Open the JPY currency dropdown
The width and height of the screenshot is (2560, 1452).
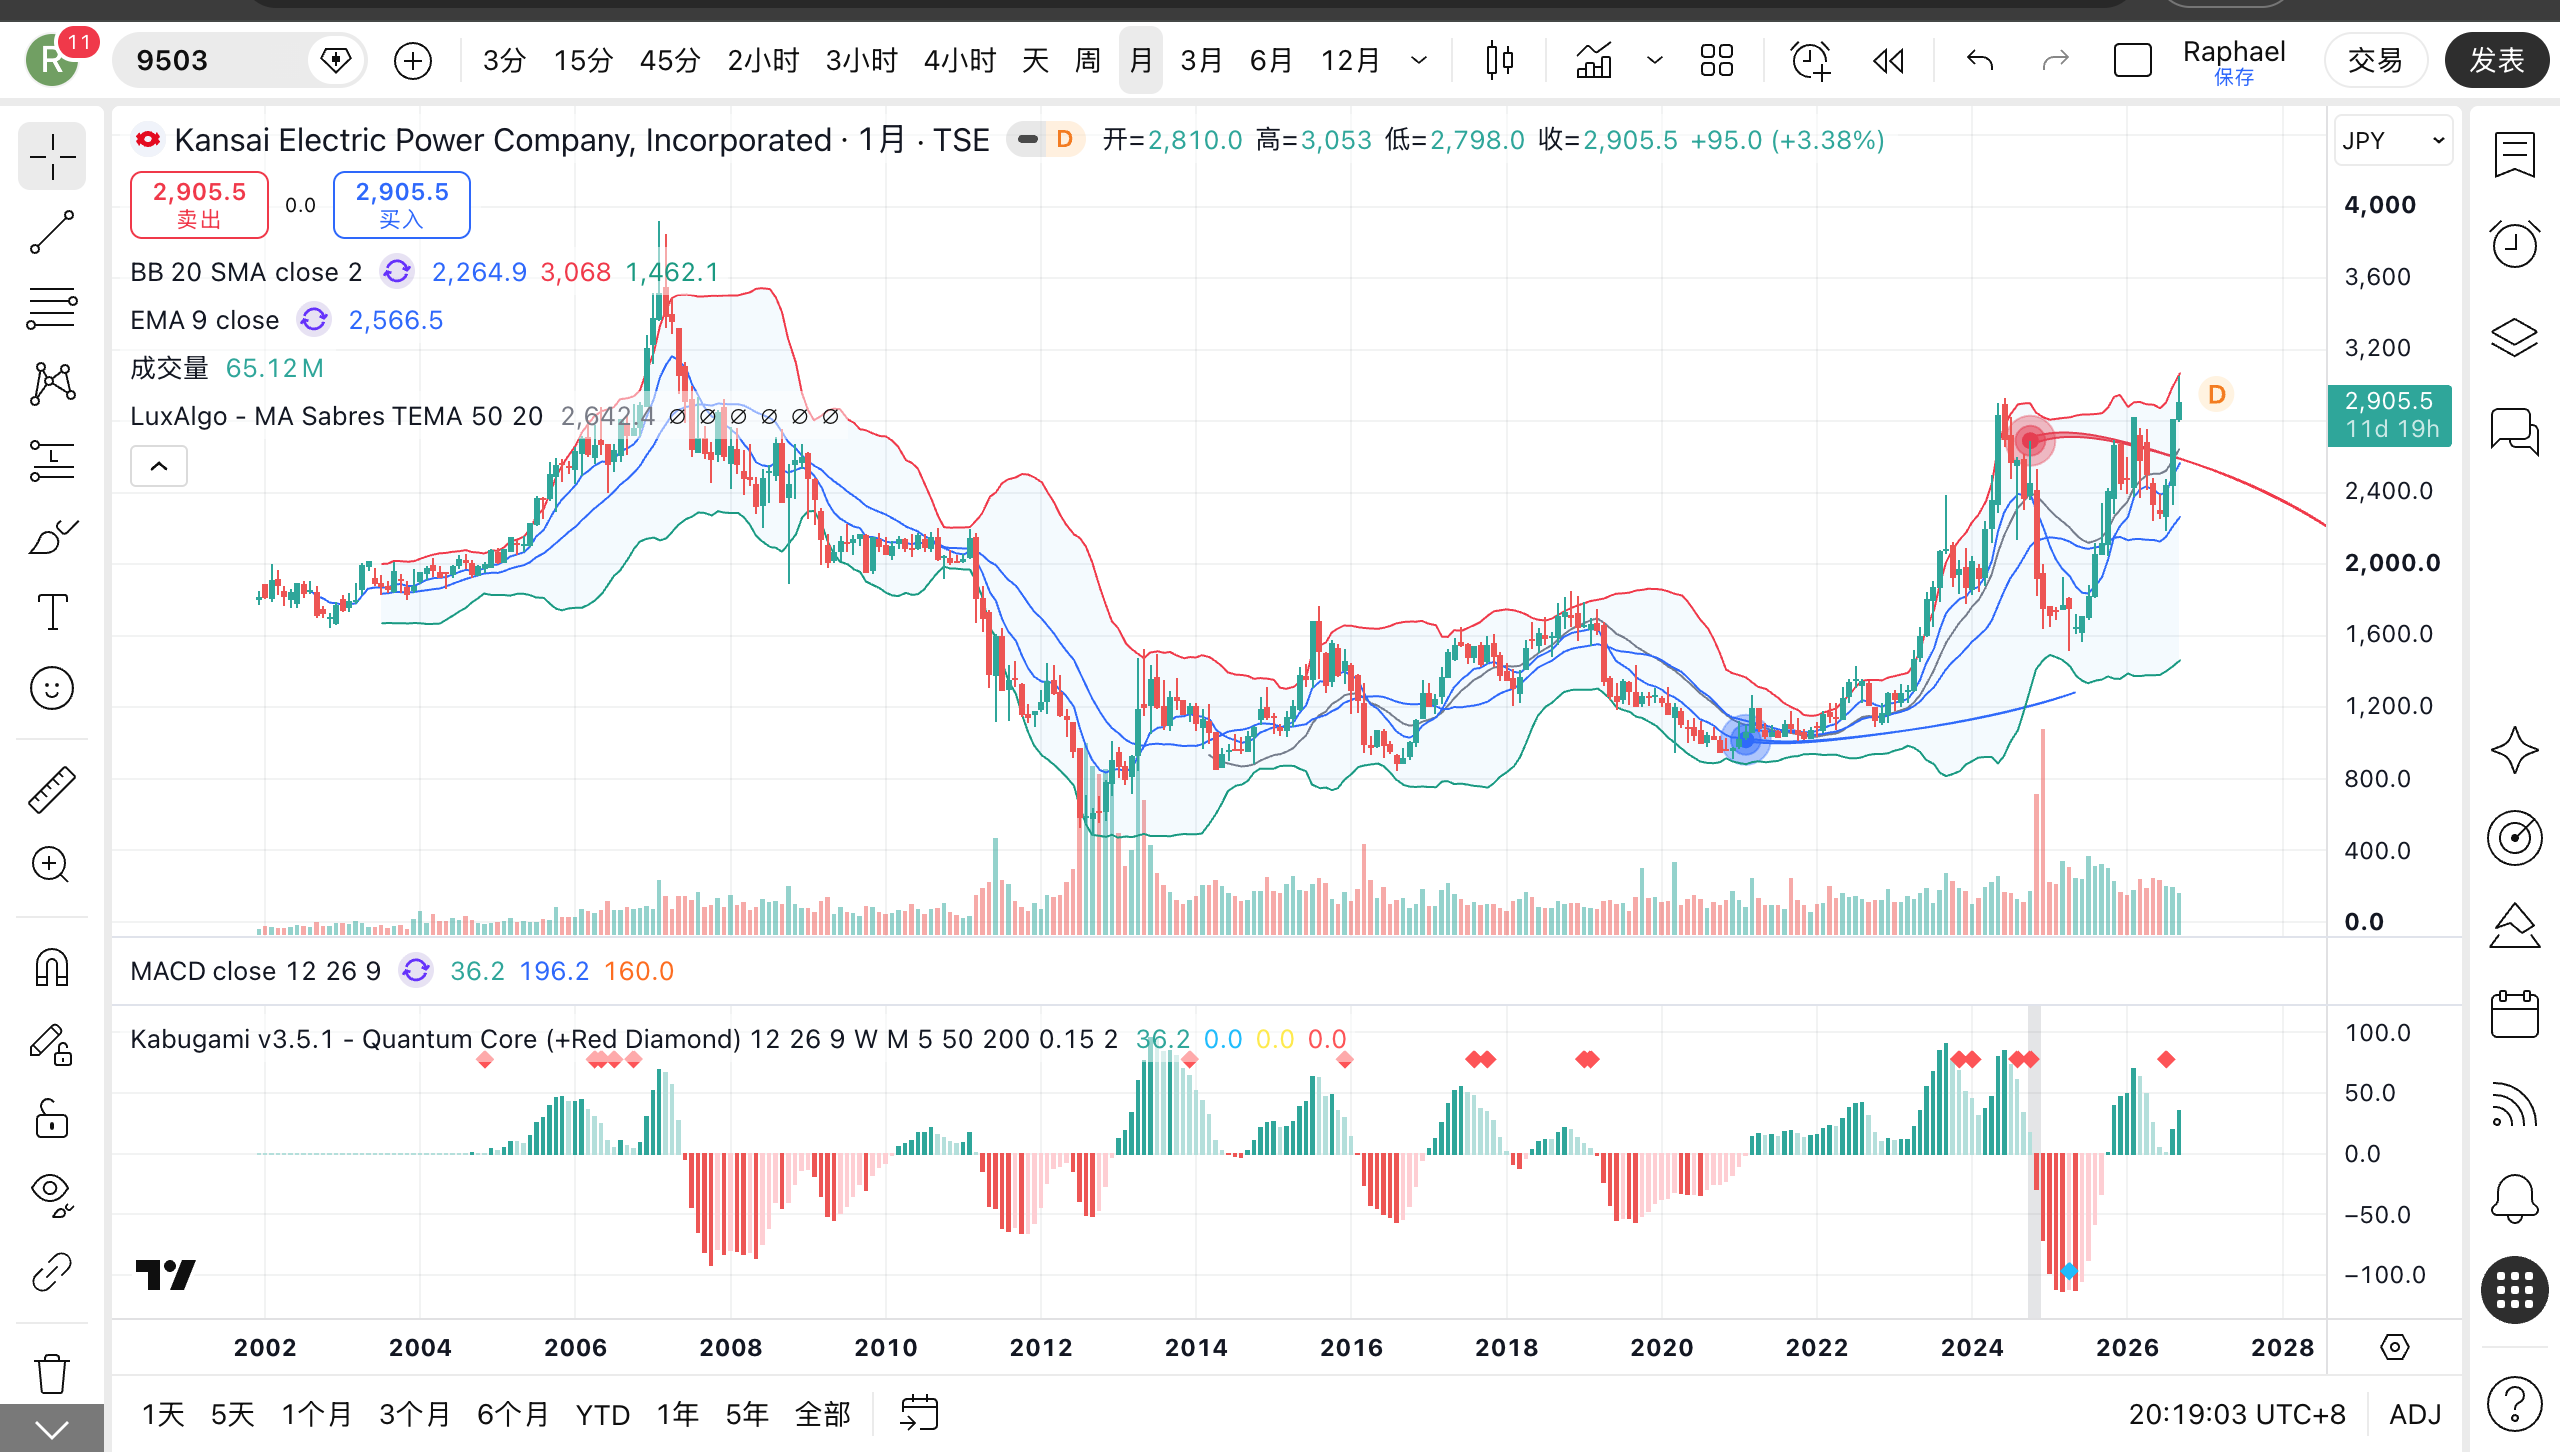(x=2393, y=141)
